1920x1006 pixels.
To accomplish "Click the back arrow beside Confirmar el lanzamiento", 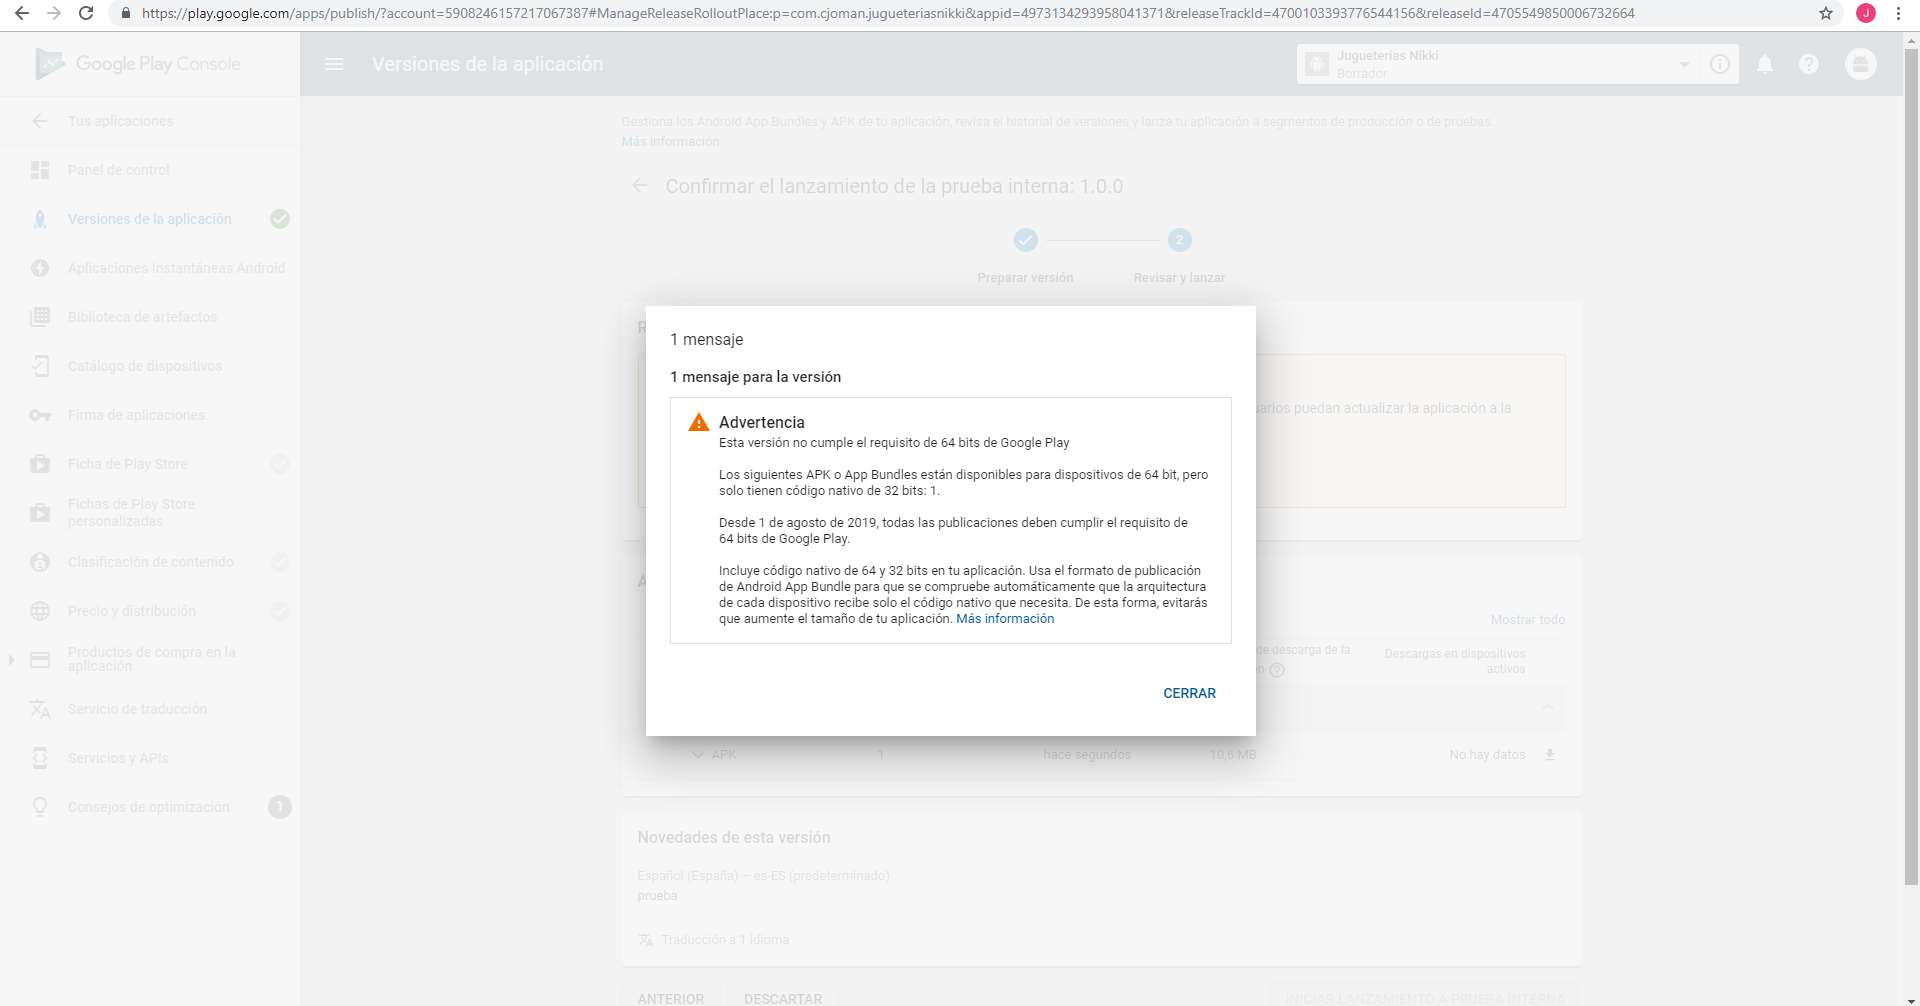I will pos(640,186).
